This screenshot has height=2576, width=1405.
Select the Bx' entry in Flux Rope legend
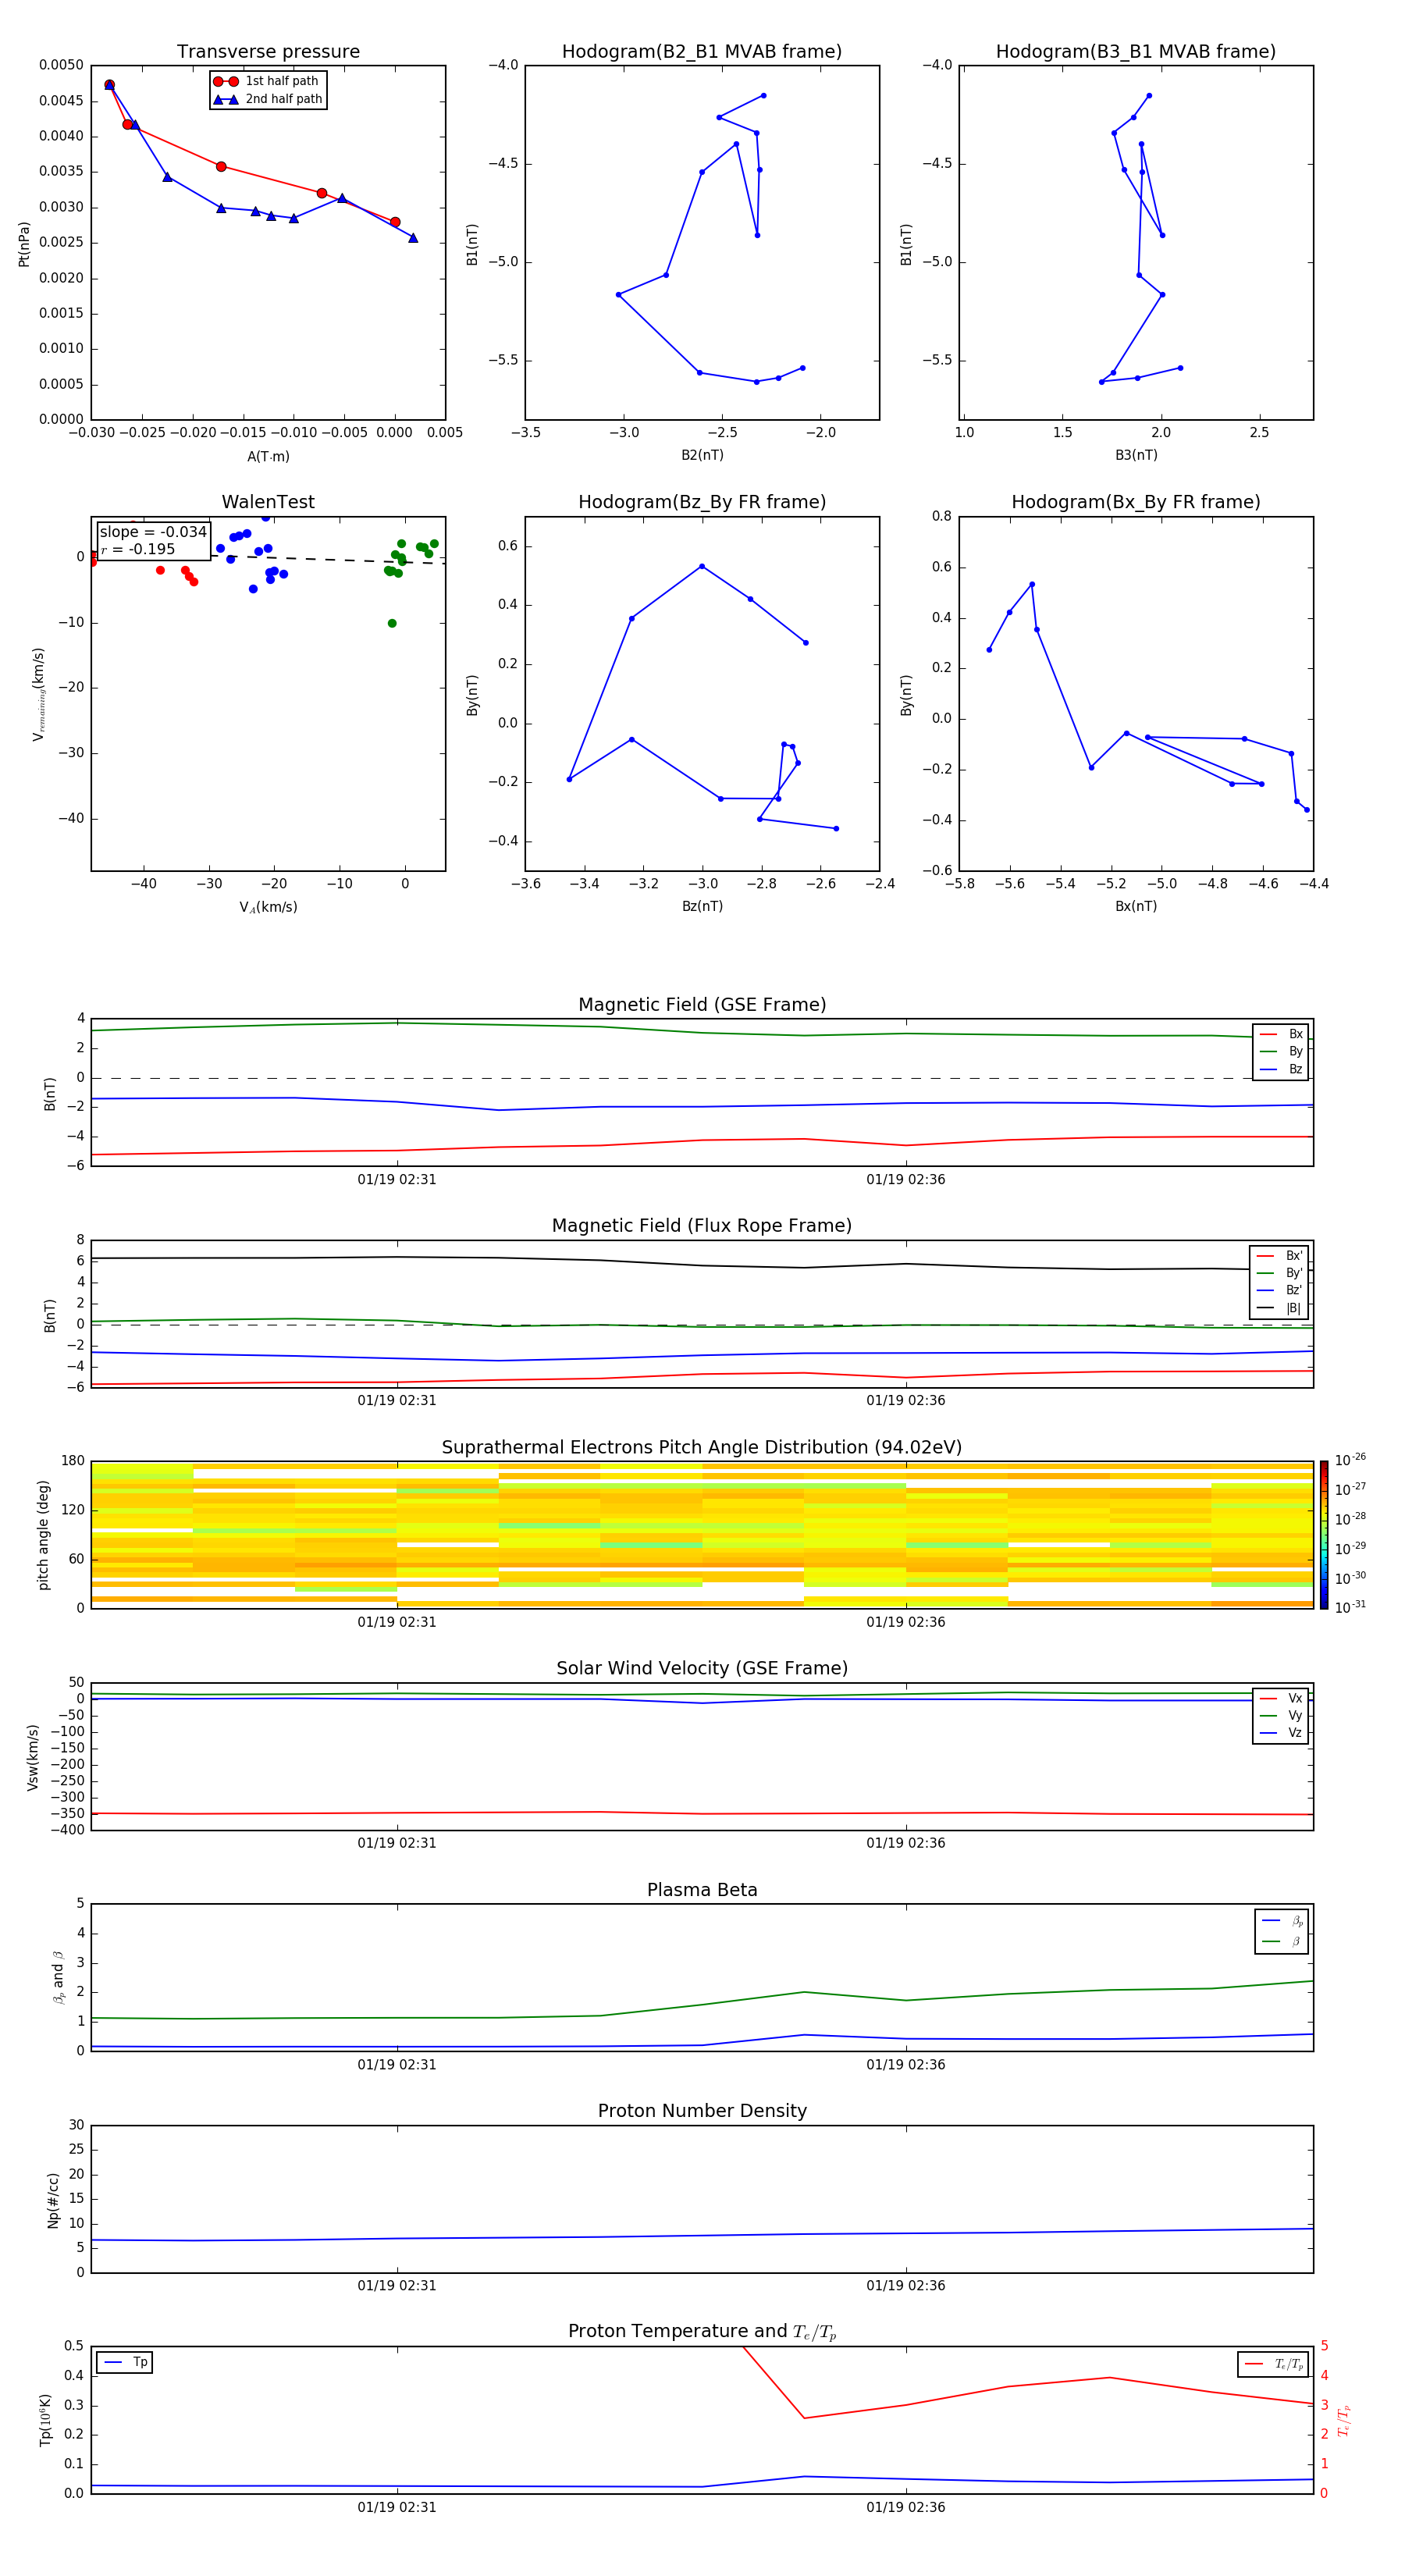point(1280,1256)
